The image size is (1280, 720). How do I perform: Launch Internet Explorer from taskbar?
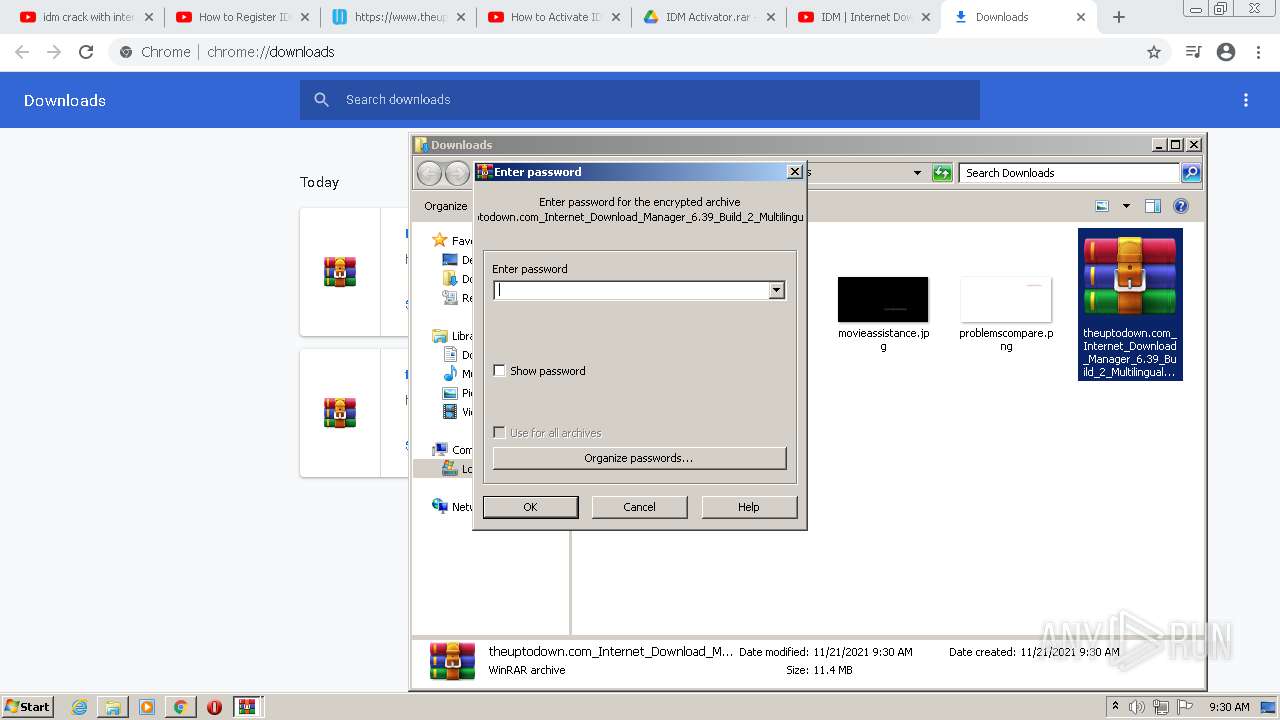80,707
